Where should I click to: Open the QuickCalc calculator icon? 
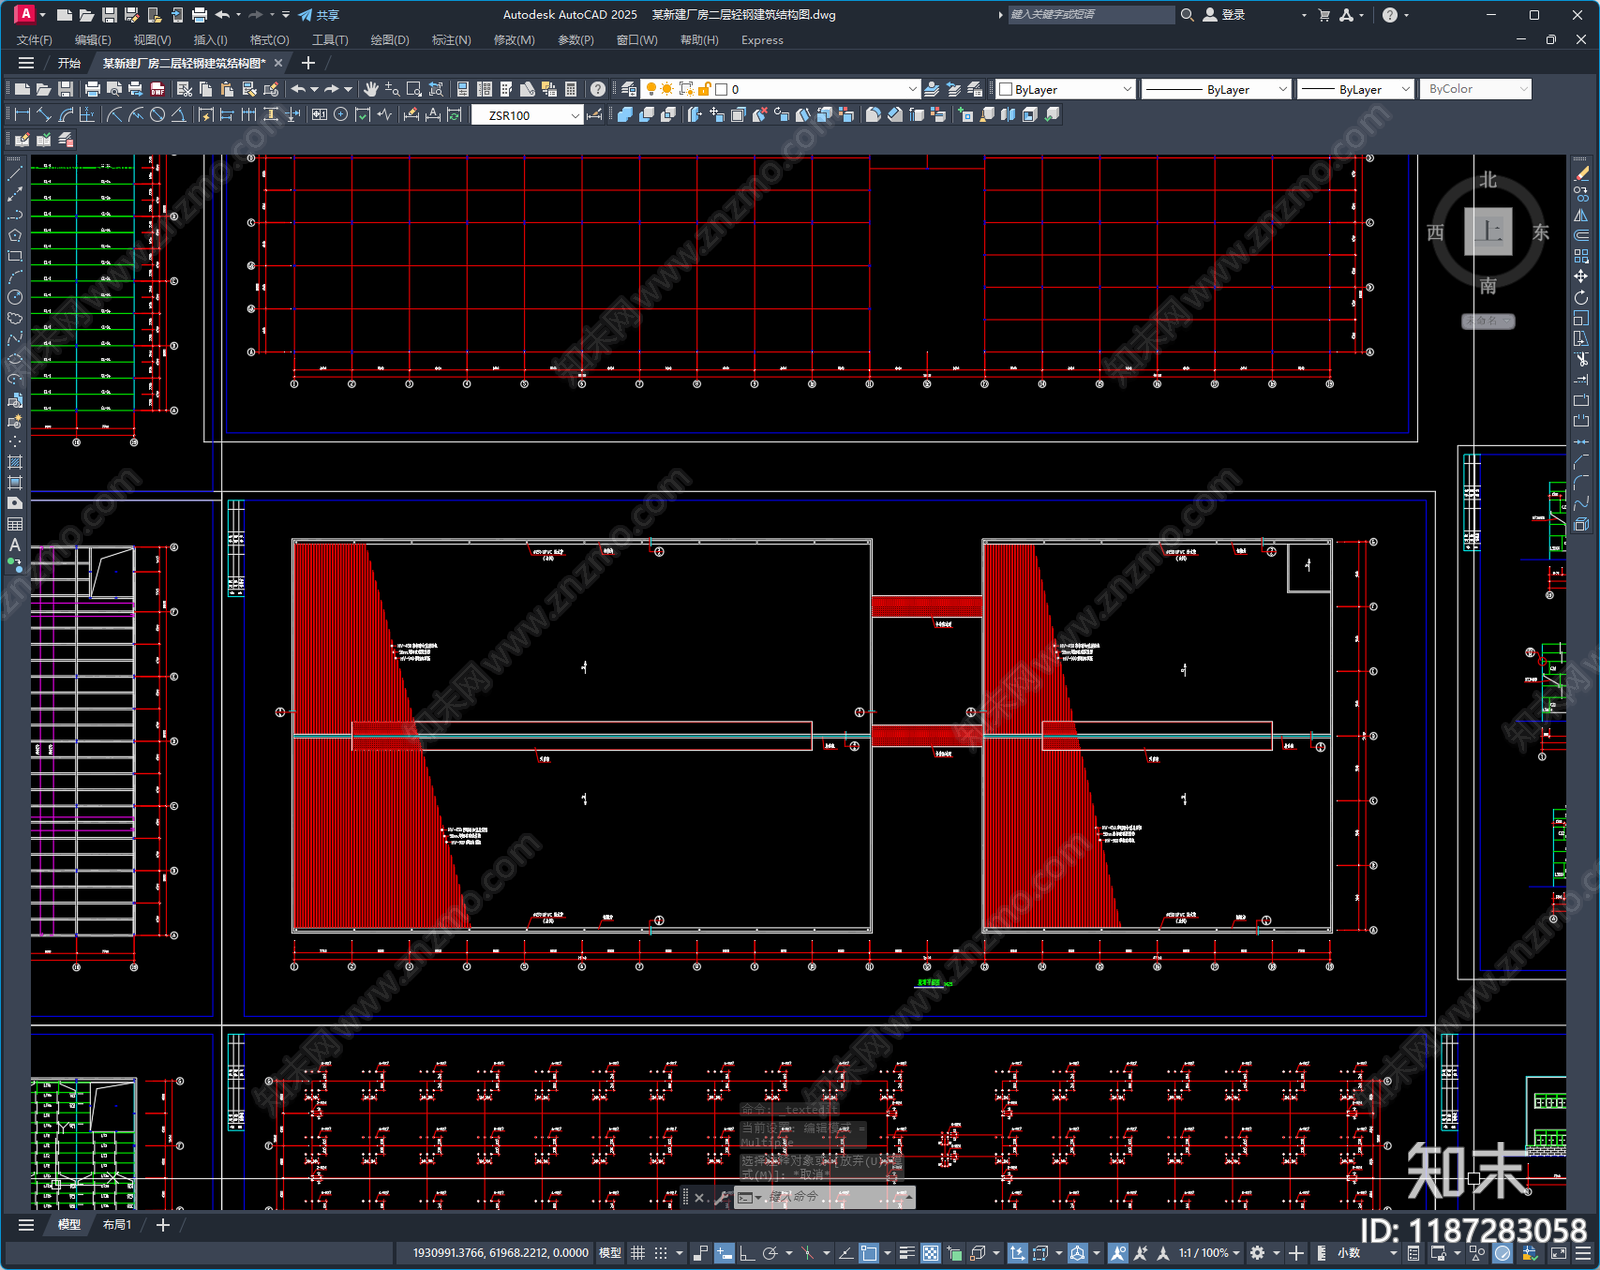571,89
